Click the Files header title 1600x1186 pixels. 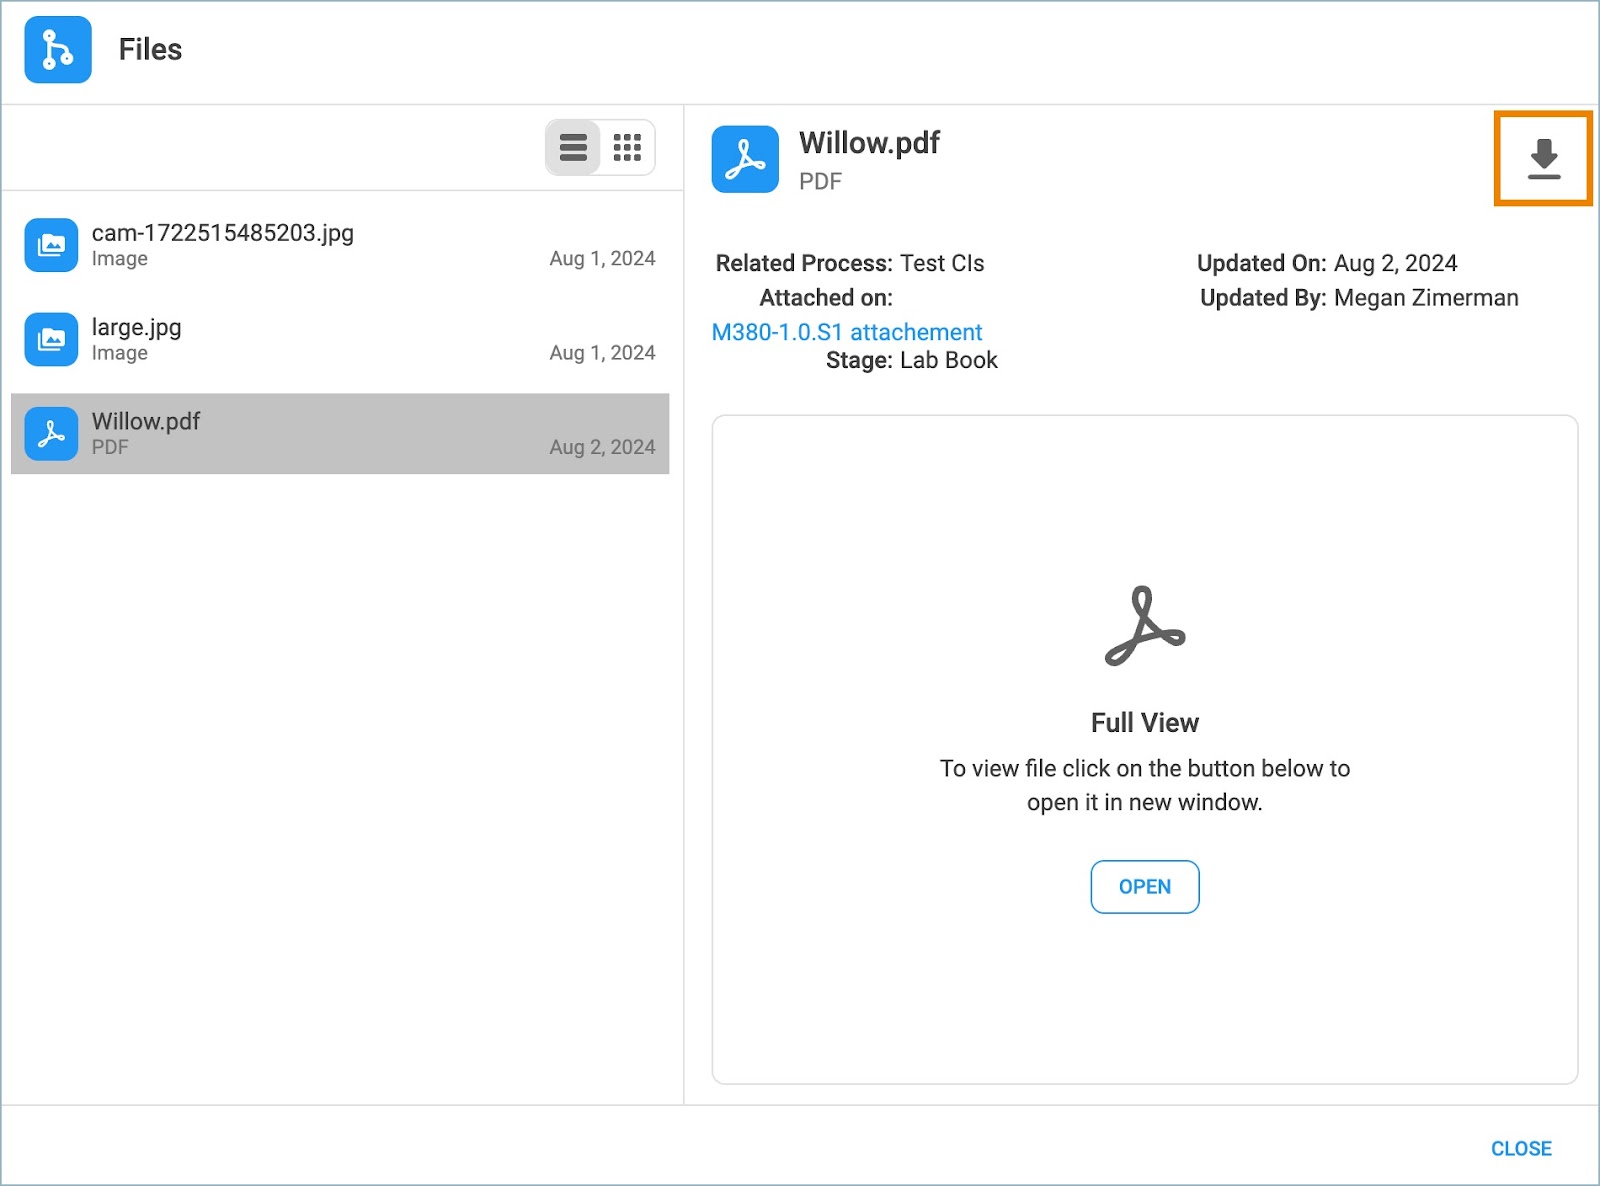coord(150,50)
